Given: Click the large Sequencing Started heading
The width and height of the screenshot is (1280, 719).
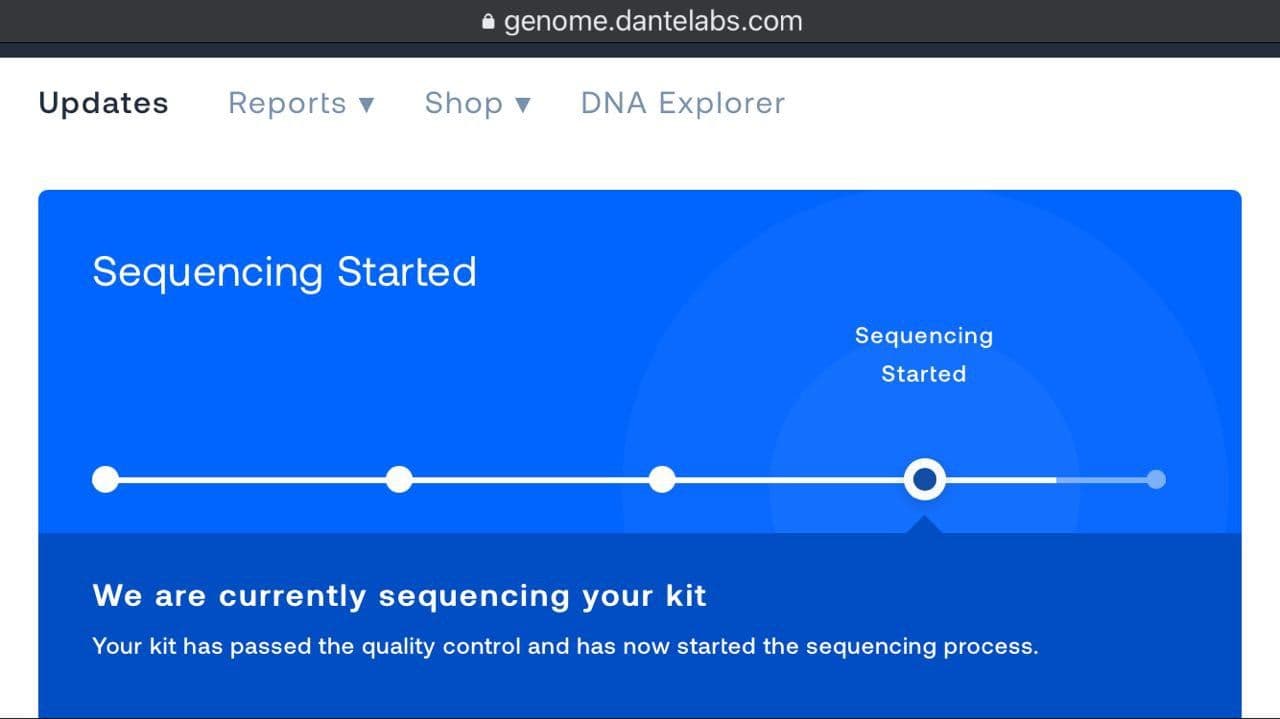Looking at the screenshot, I should 284,272.
